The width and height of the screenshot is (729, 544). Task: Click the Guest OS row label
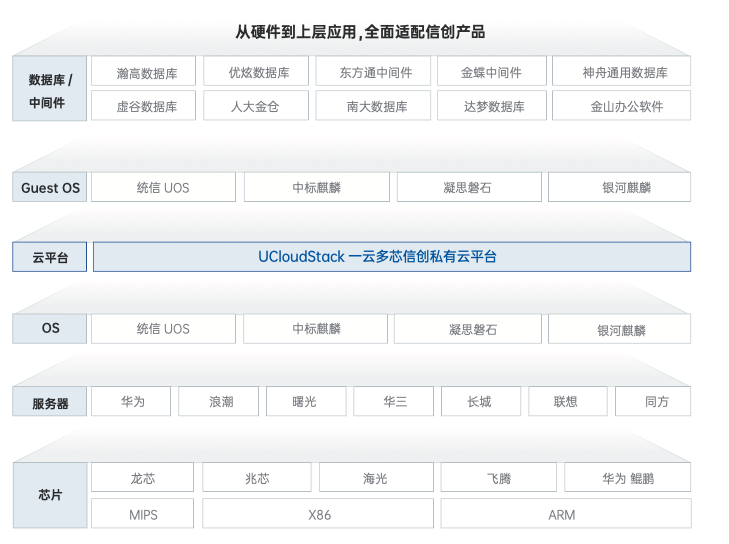[x=50, y=188]
